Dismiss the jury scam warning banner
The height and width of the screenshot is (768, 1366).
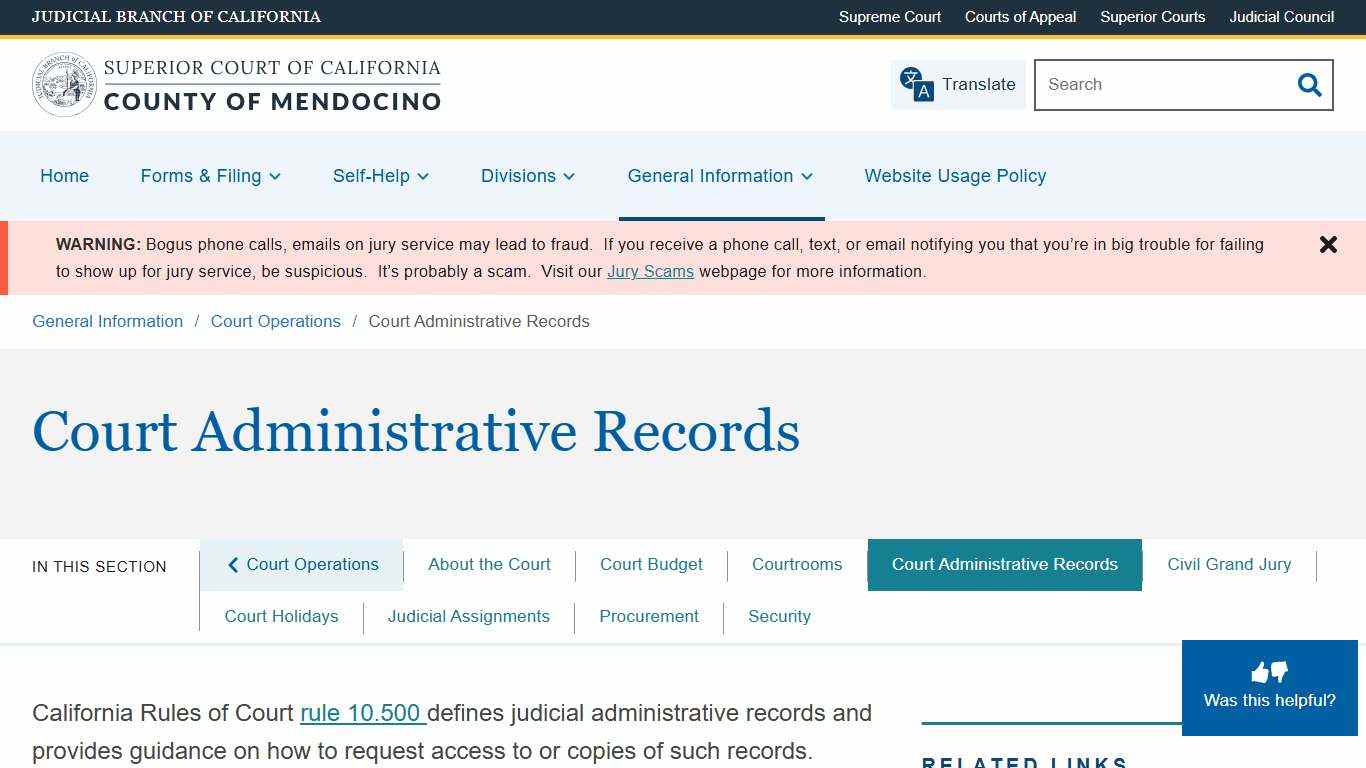(1328, 244)
